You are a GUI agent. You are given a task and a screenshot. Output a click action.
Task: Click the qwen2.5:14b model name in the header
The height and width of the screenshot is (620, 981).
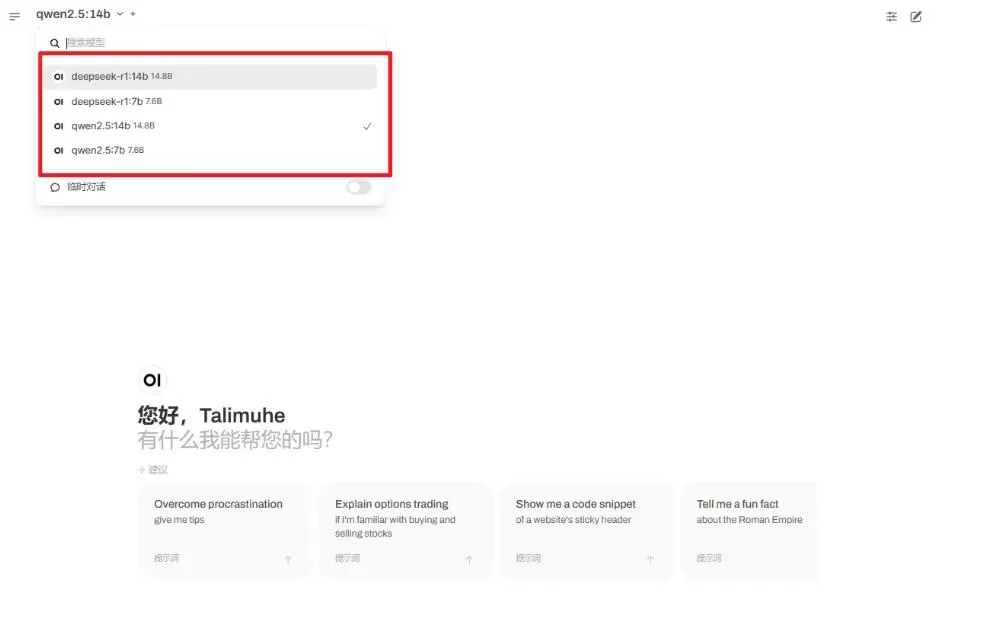click(x=73, y=14)
